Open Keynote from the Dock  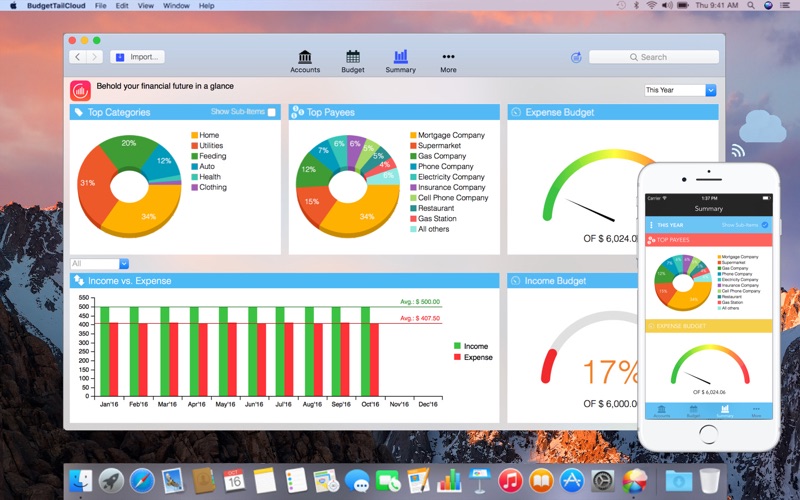pos(480,481)
